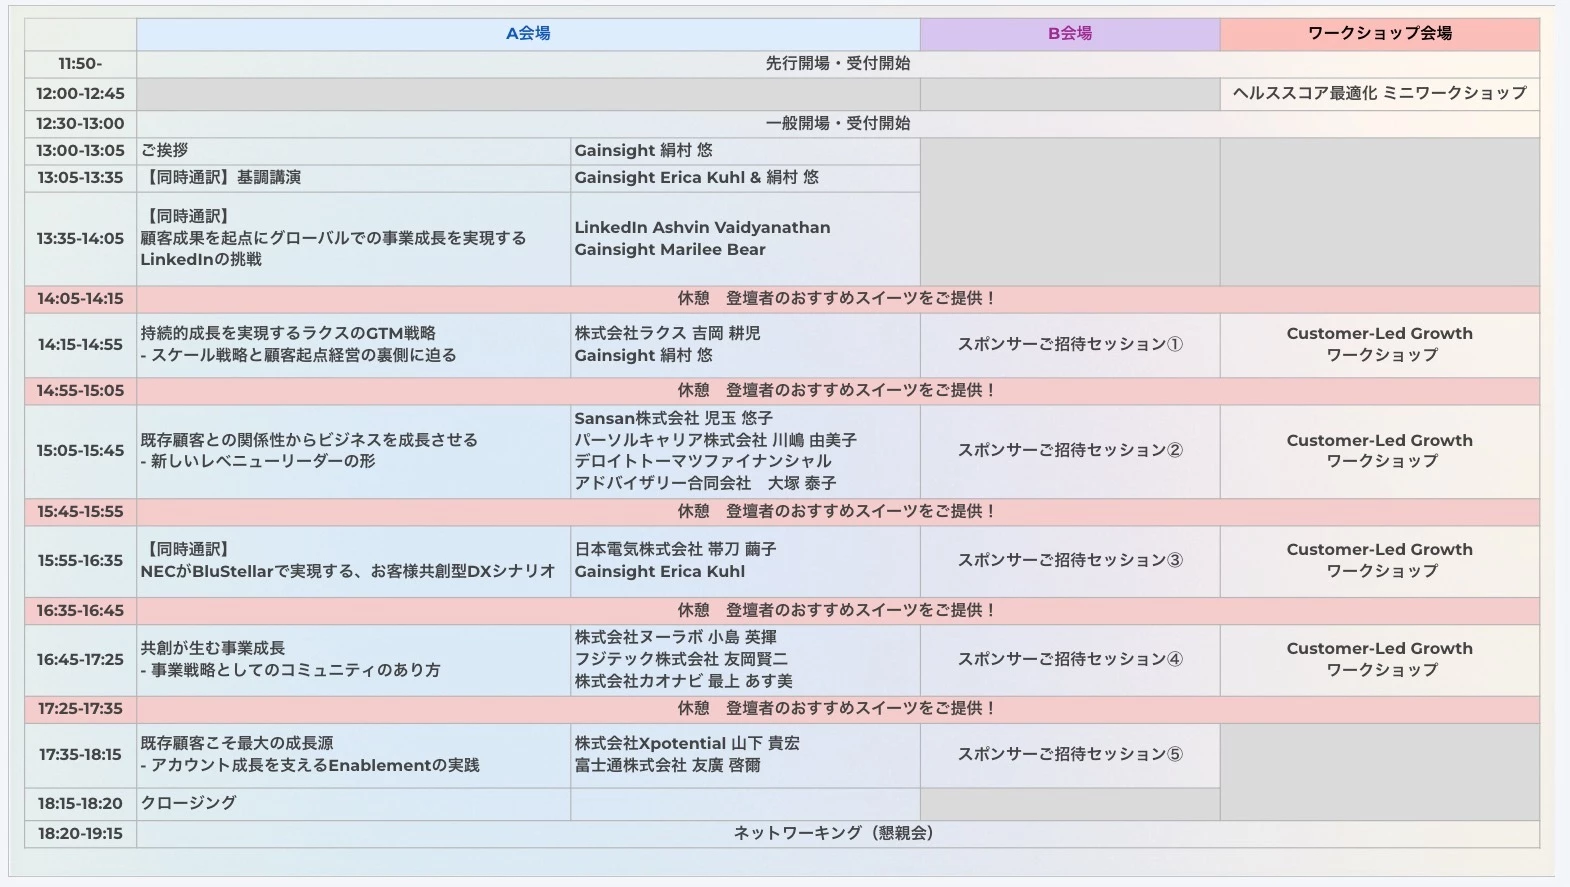The width and height of the screenshot is (1570, 887).
Task: Click Customer-Led Growth workshop at 15:05
Action: pos(1380,451)
